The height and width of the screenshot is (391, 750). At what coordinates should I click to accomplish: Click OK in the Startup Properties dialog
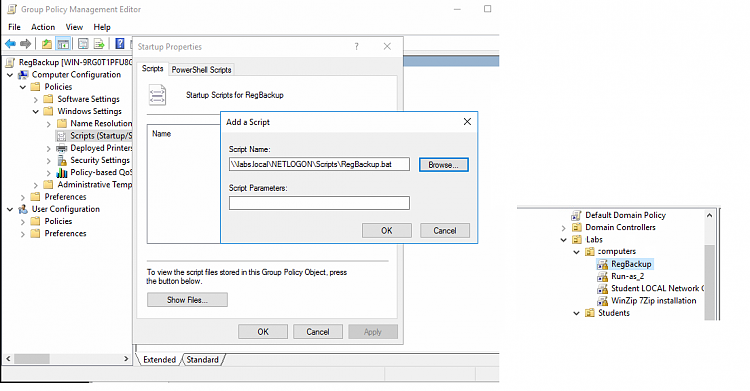263,332
